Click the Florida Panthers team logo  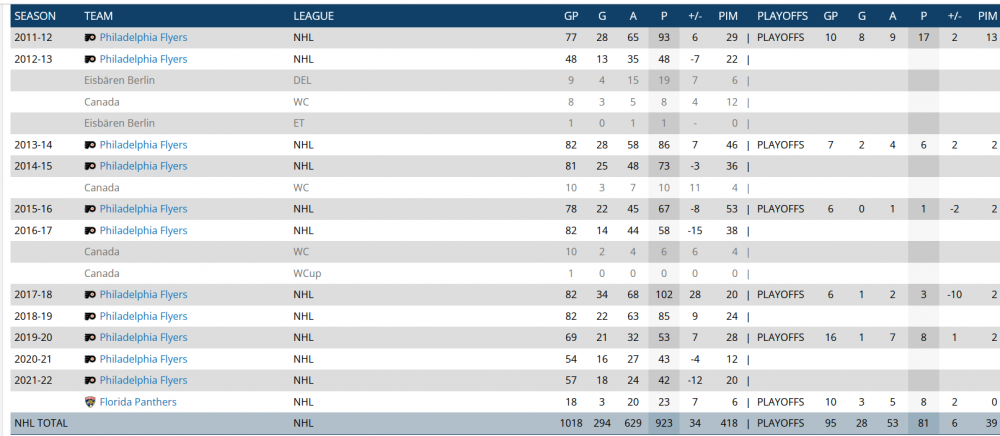pos(89,402)
